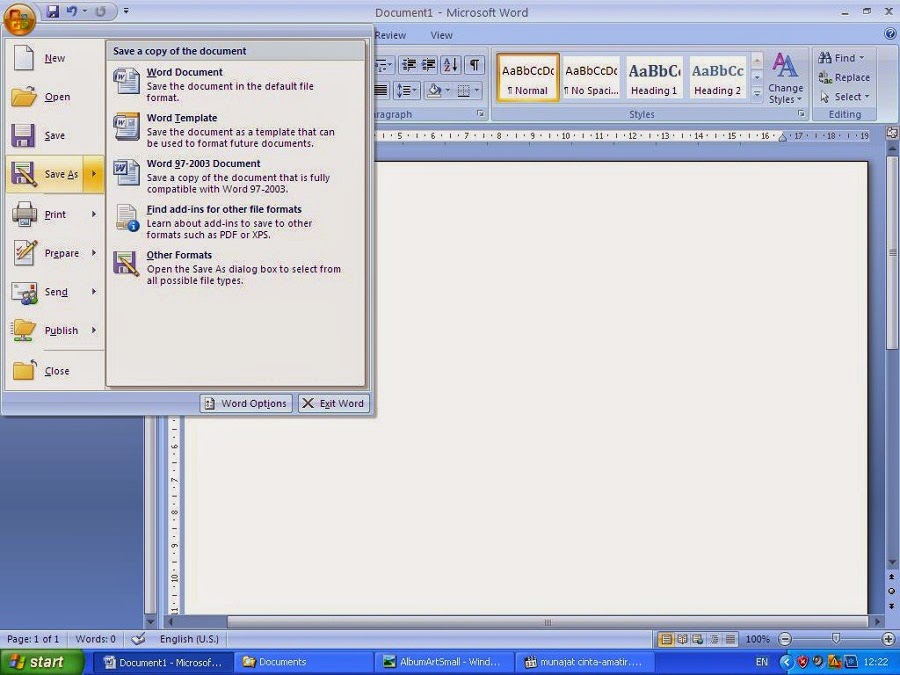This screenshot has height=675, width=900.
Task: Click Find add-ins for other file formats
Action: coord(235,222)
